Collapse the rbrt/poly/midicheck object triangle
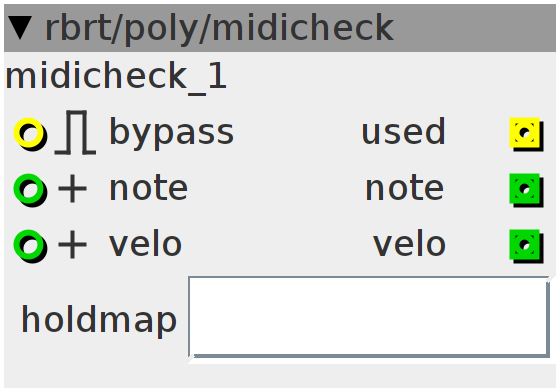The image size is (560, 392). pyautogui.click(x=20, y=27)
